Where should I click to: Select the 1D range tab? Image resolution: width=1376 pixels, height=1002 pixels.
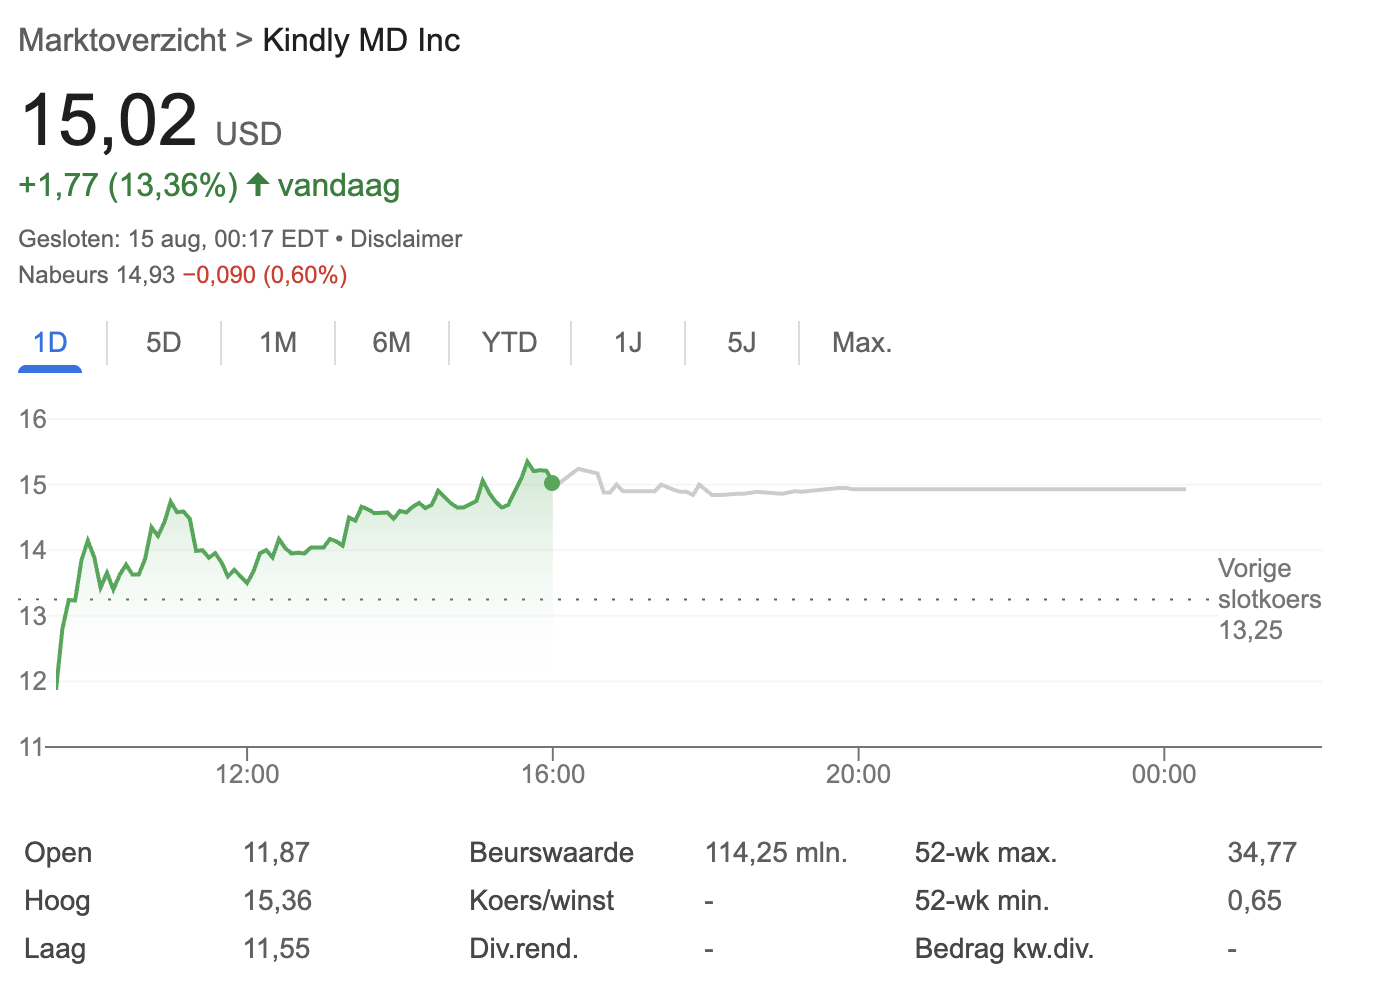[50, 343]
